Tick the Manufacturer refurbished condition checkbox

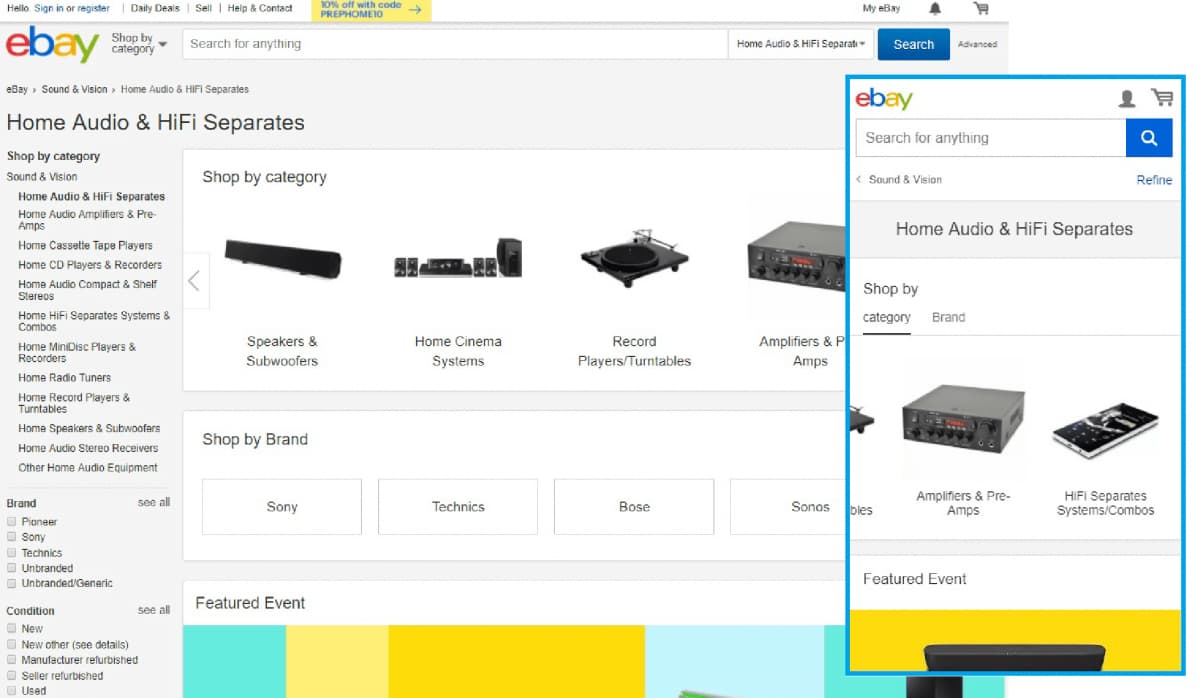(x=11, y=660)
